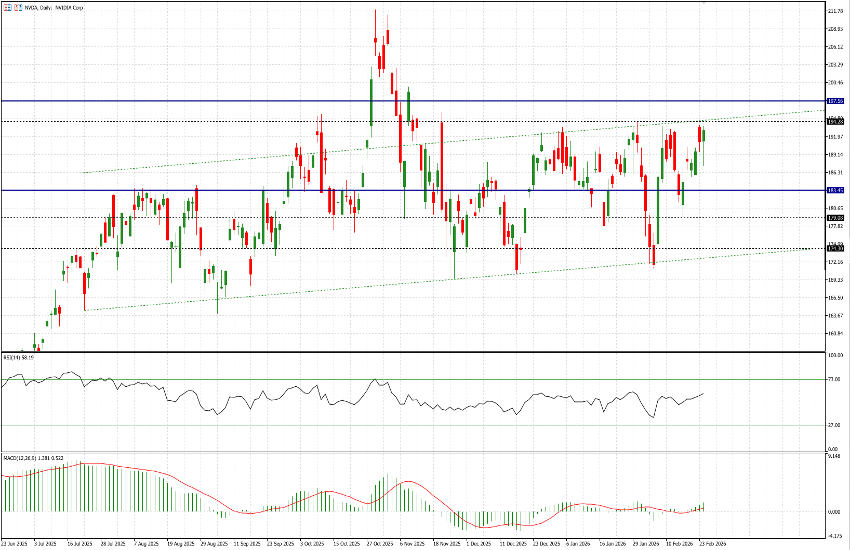Click the tallest green candle in late October
Viewport: 850px width, 550px height.
pyautogui.click(x=370, y=100)
